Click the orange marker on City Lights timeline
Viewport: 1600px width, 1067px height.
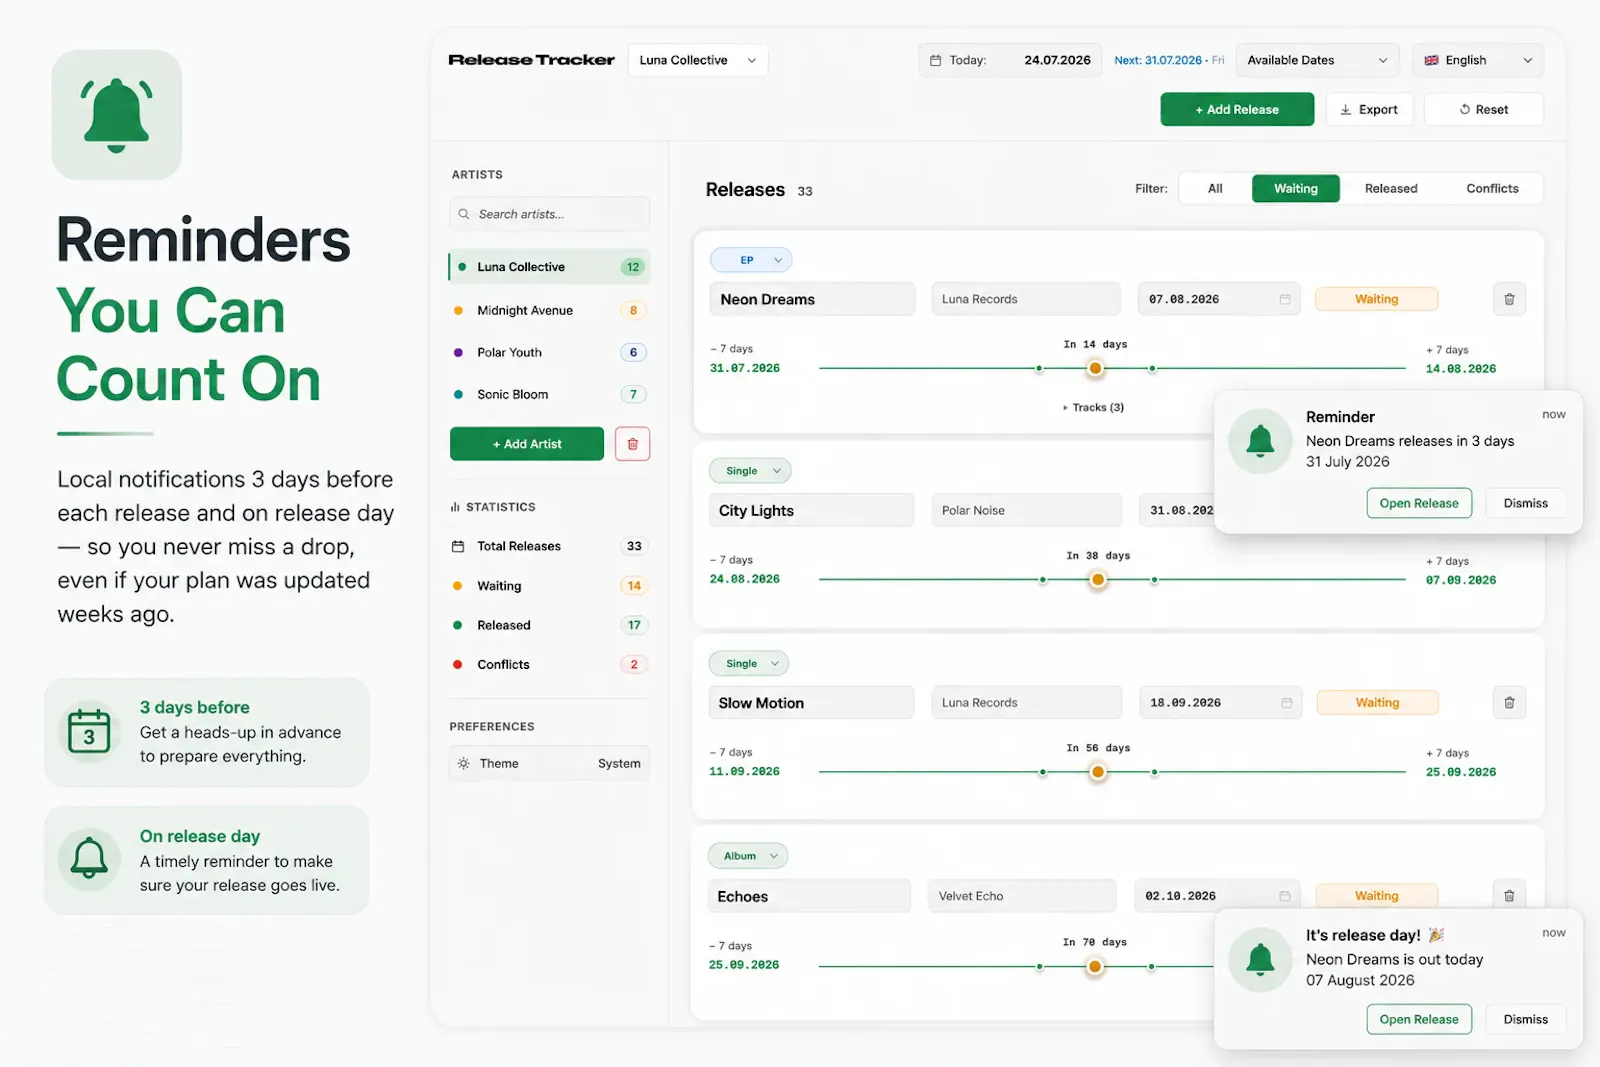pyautogui.click(x=1098, y=580)
